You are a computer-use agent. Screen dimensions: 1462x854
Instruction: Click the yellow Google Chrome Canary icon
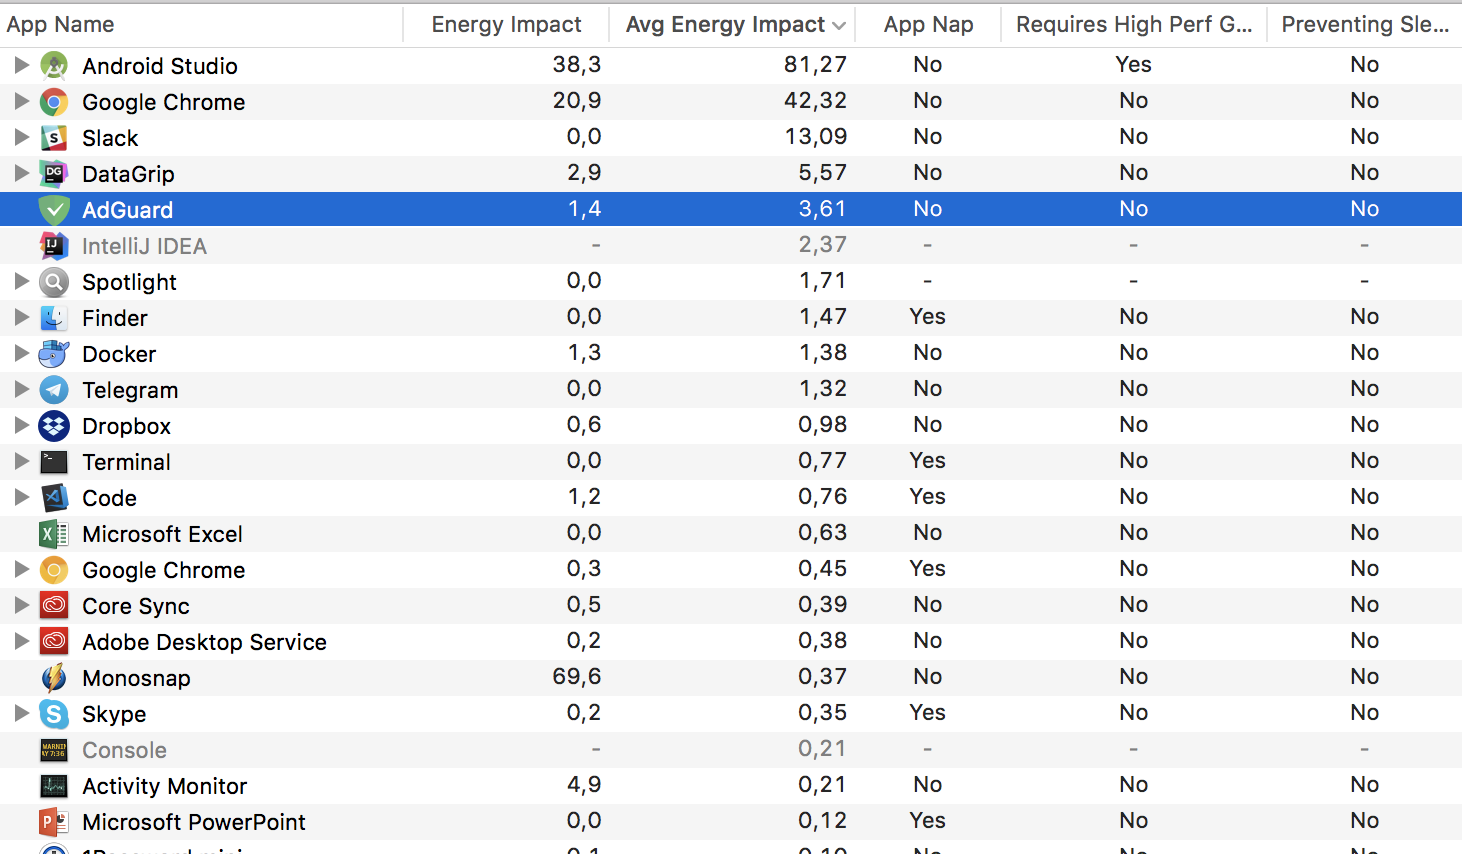(x=54, y=570)
